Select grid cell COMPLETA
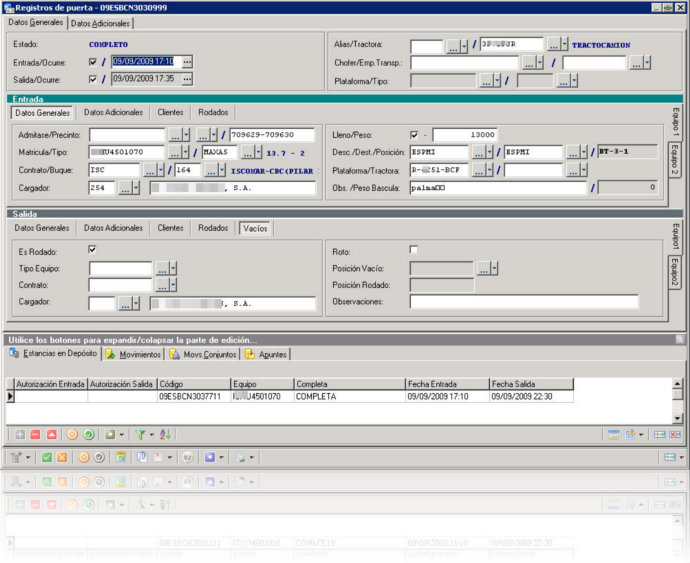The height and width of the screenshot is (563, 690). click(x=349, y=397)
